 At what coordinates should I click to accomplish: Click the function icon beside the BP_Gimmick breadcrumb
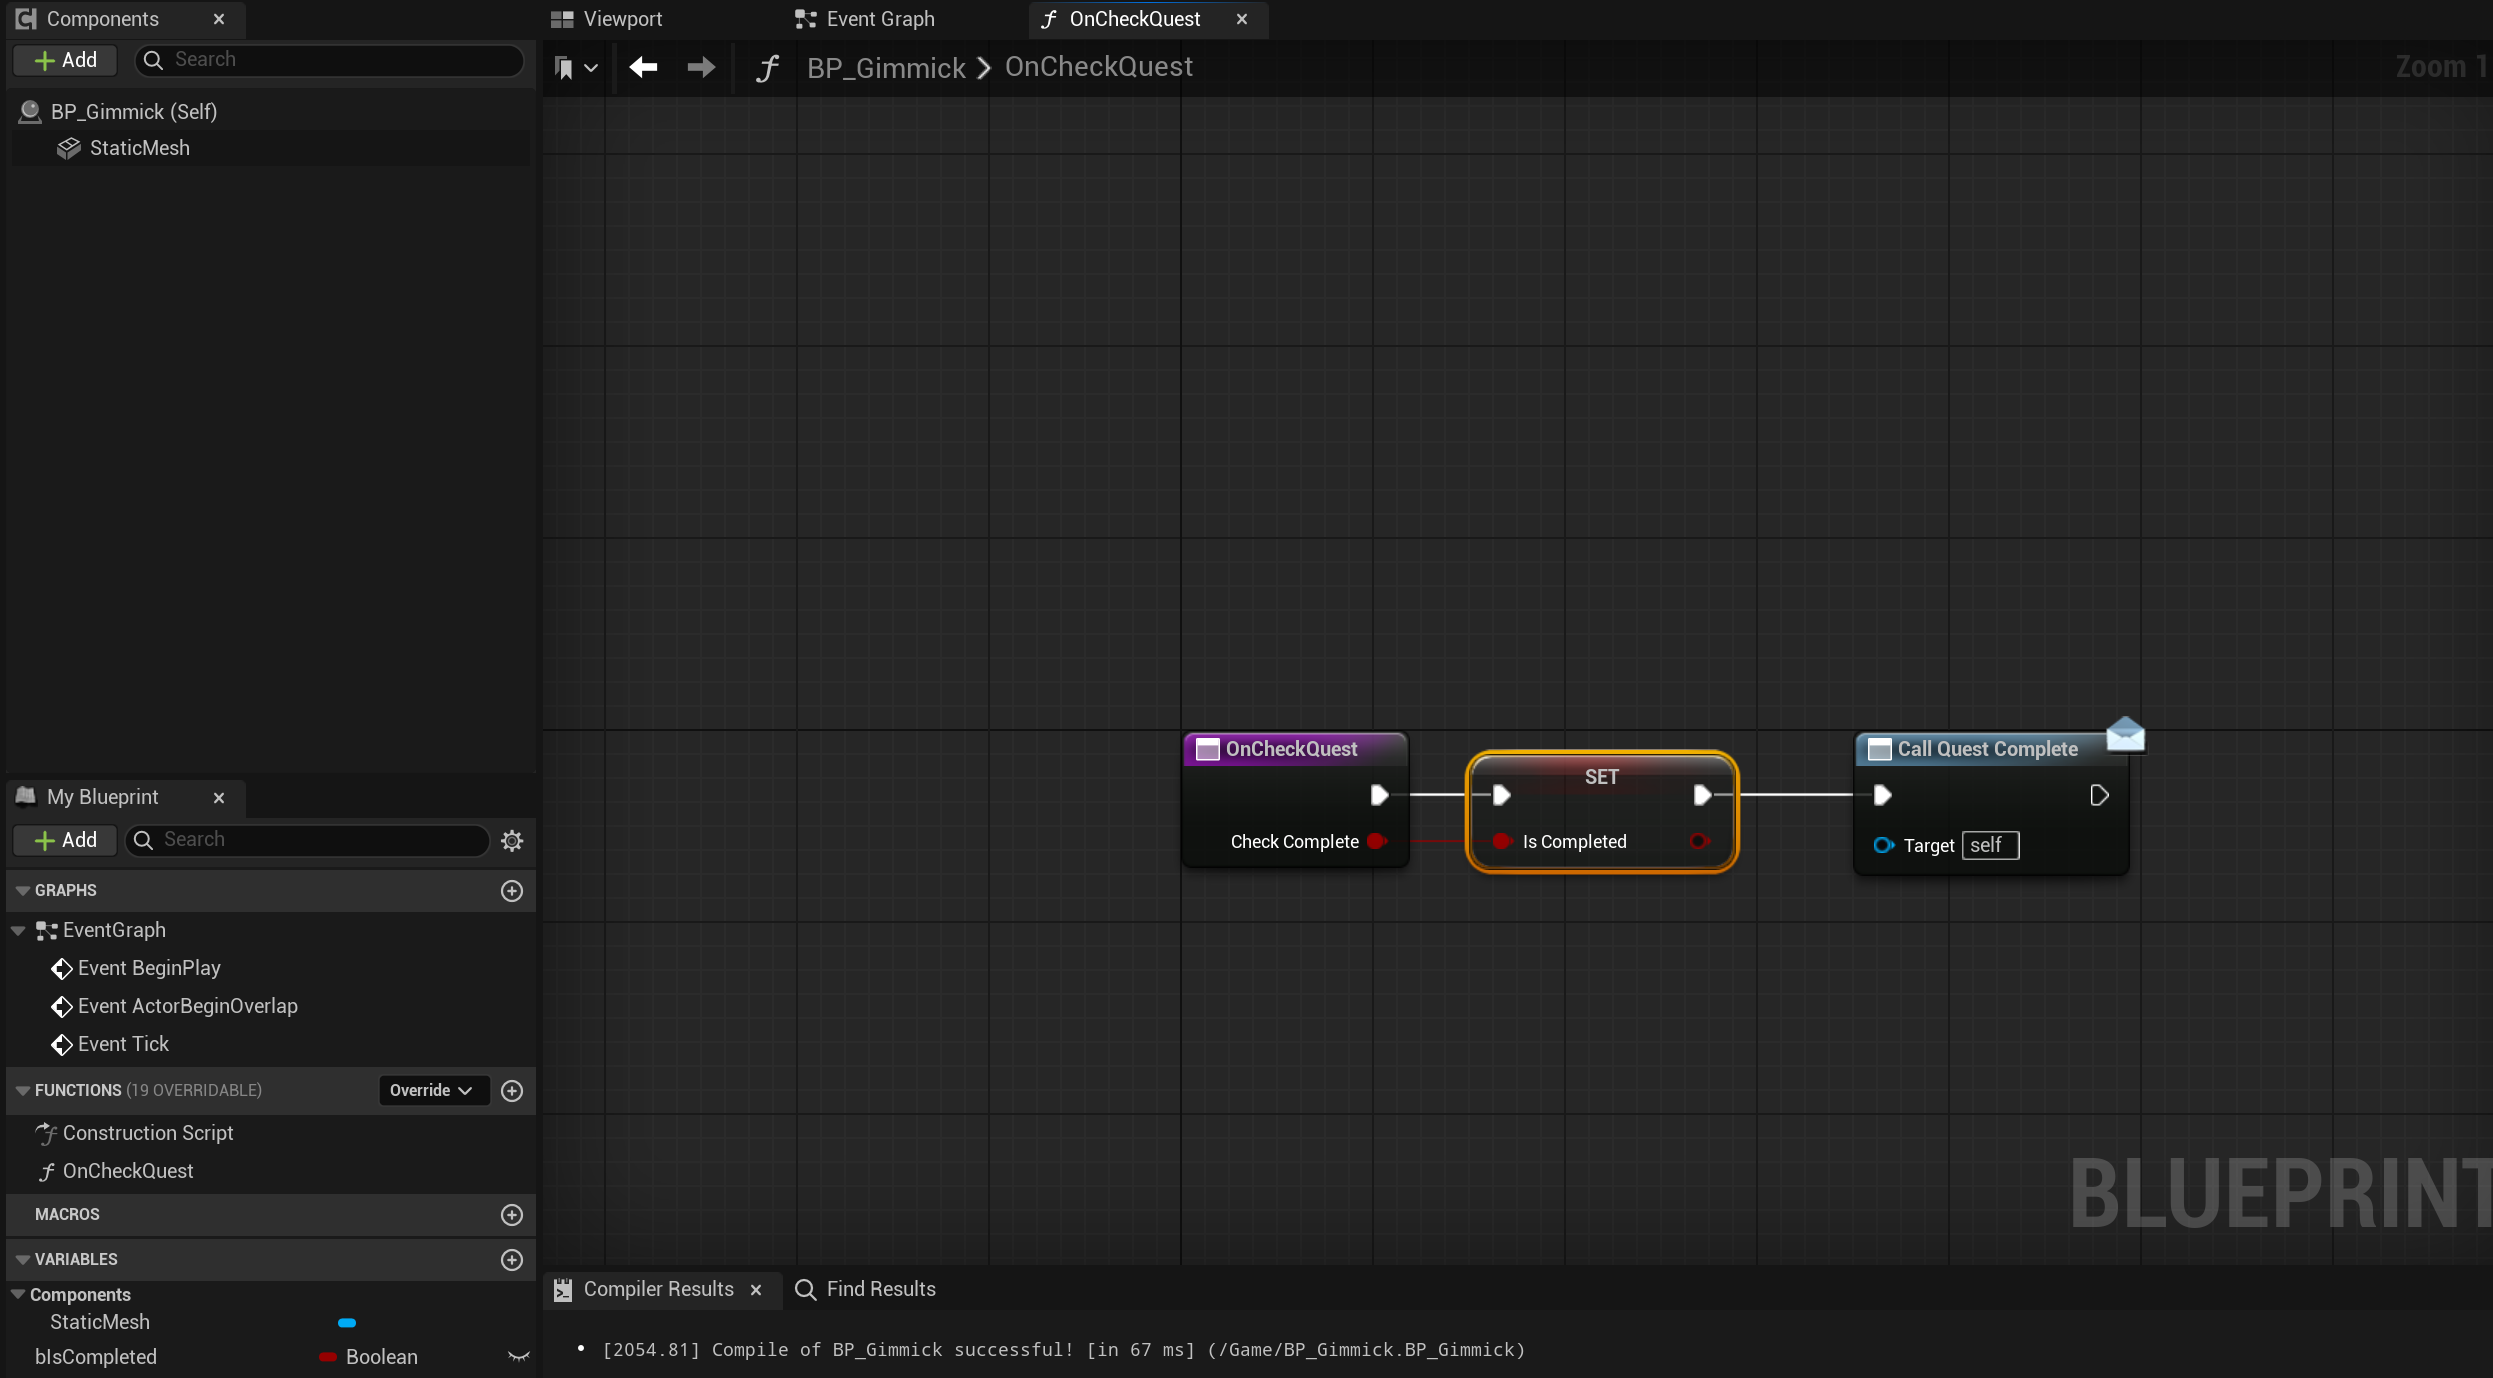click(767, 68)
